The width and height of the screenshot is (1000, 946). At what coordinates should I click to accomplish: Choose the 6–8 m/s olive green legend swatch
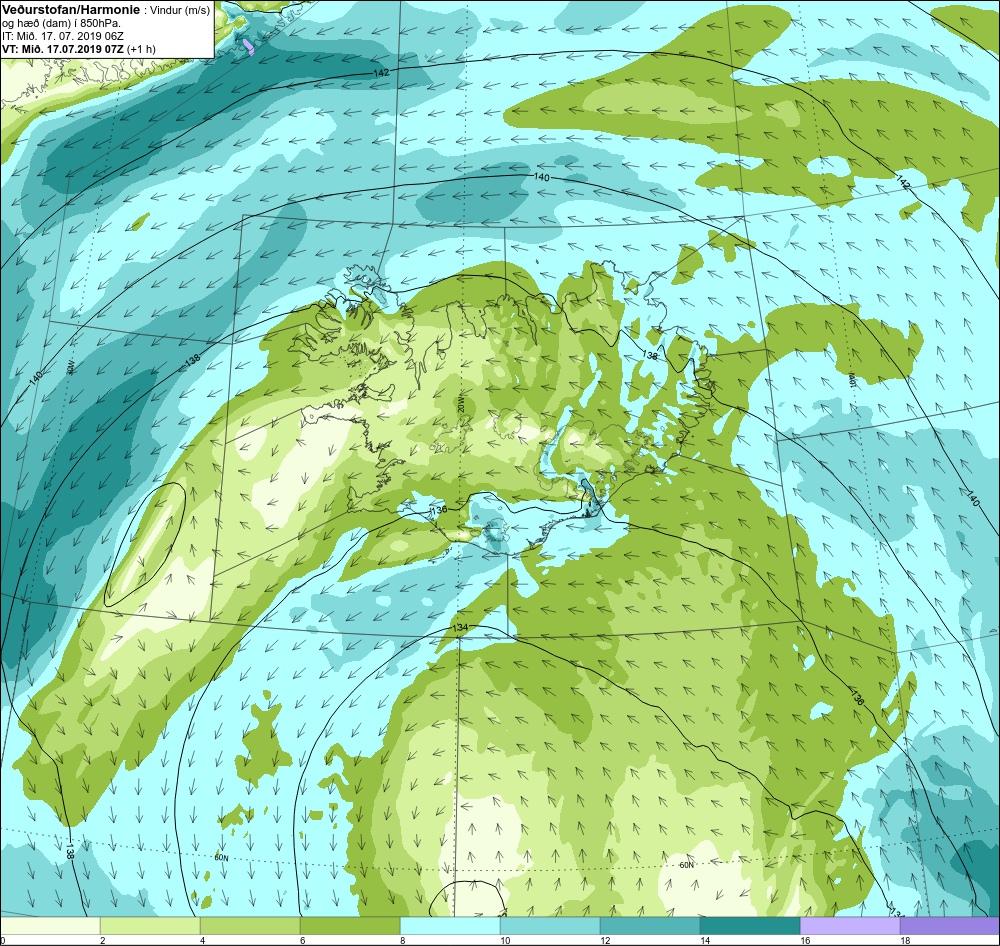pos(350,926)
